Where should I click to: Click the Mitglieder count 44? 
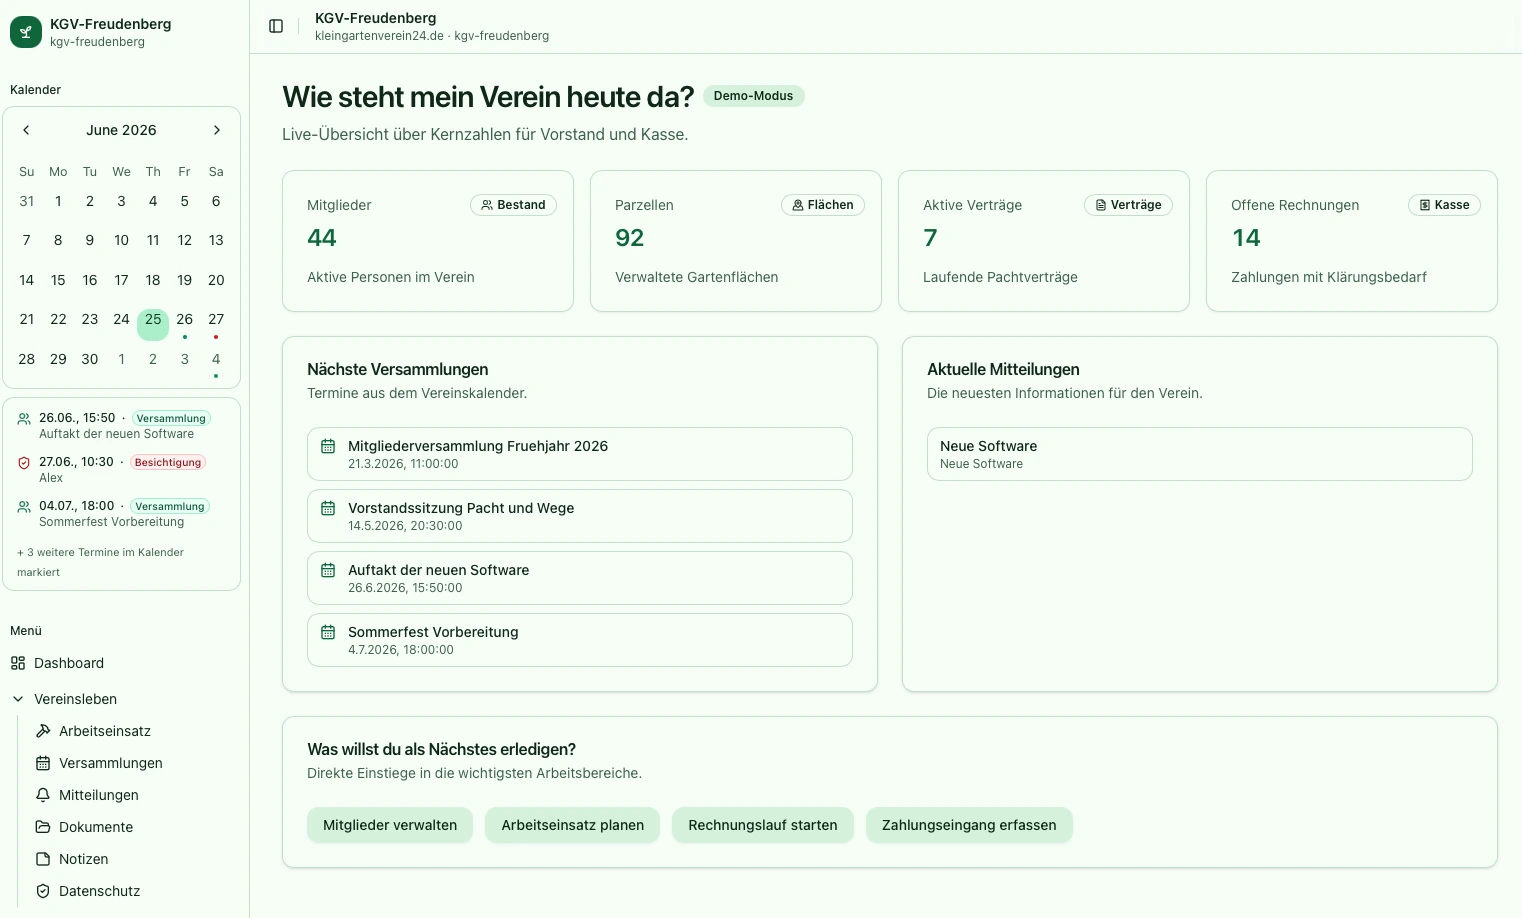322,238
